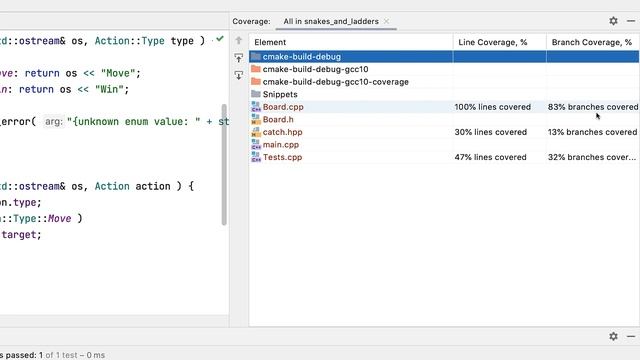Select Tests.cpp in coverage list
Image resolution: width=640 pixels, height=360 pixels.
click(444, 157)
